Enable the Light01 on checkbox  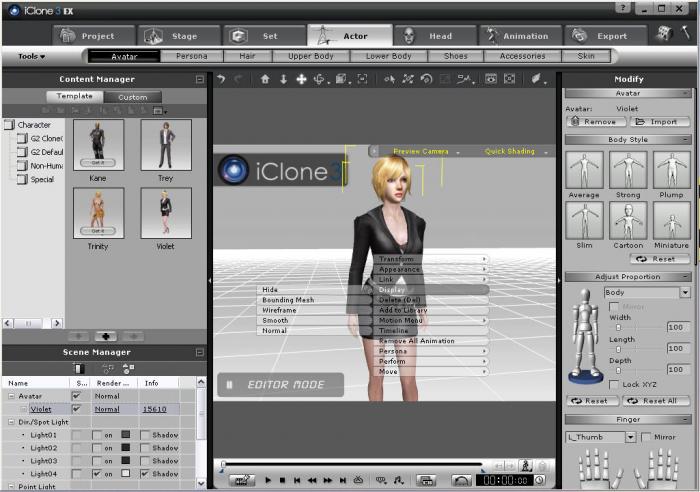pos(96,434)
